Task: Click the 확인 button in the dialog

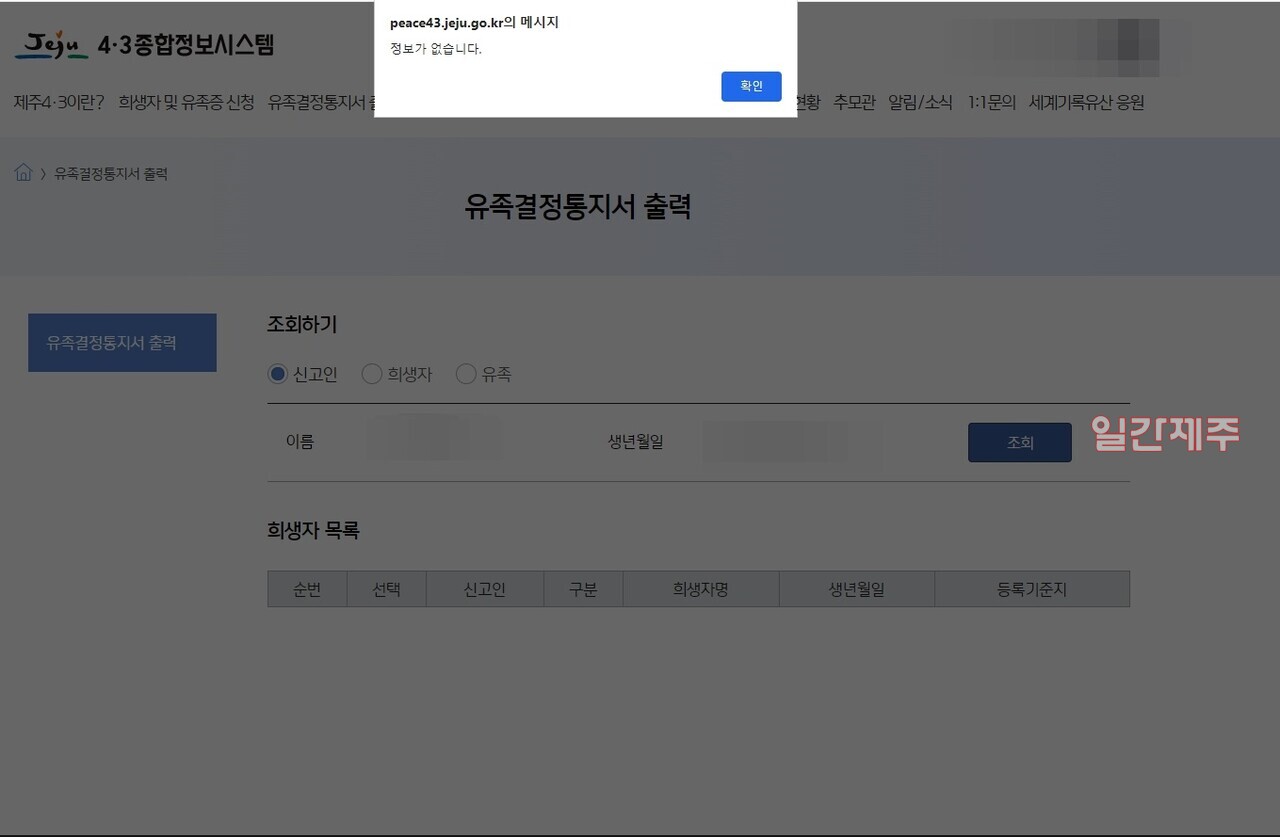Action: pyautogui.click(x=751, y=87)
